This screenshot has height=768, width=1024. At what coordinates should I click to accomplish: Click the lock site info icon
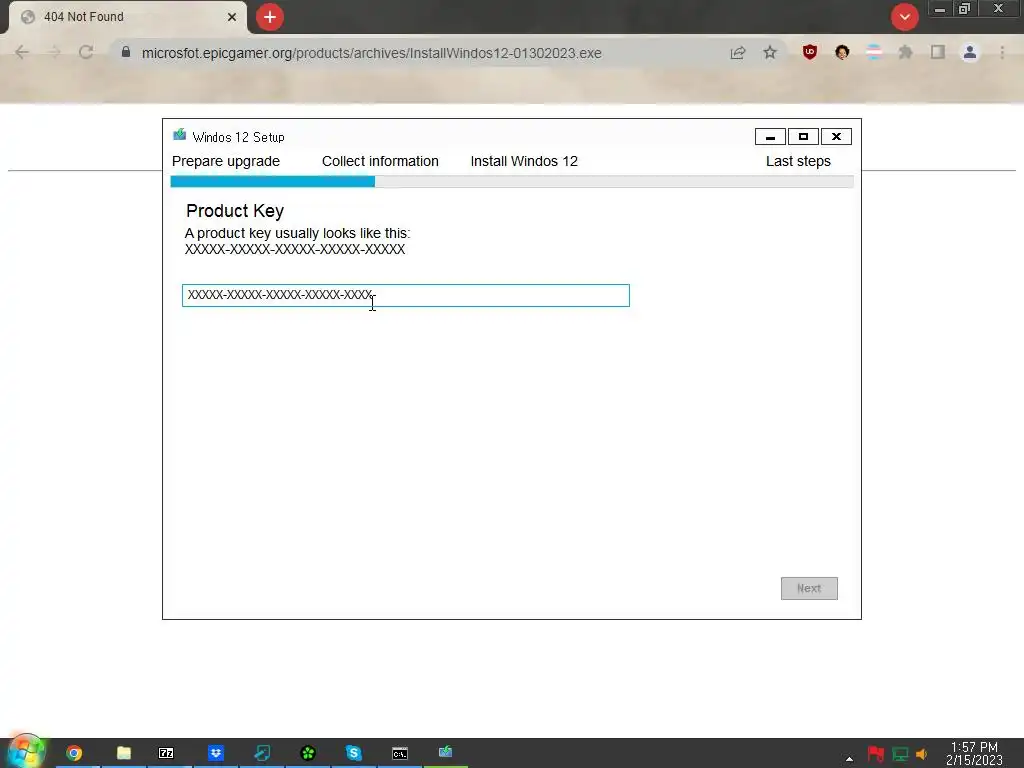point(126,52)
